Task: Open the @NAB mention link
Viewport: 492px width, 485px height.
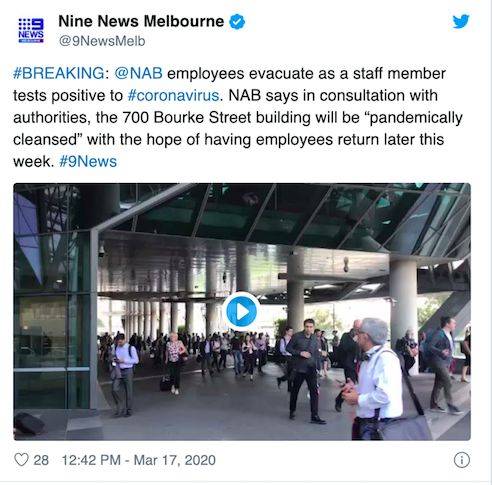Action: pyautogui.click(x=138, y=73)
